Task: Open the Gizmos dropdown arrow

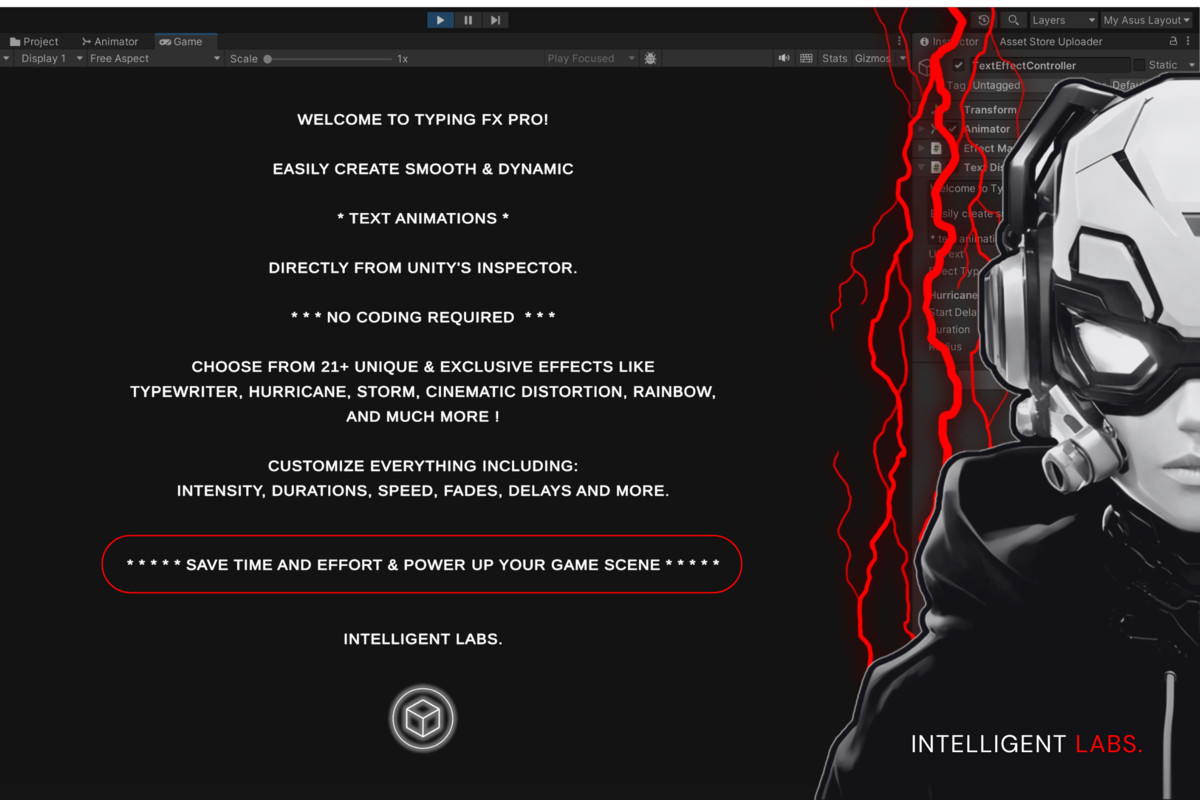Action: [x=903, y=59]
